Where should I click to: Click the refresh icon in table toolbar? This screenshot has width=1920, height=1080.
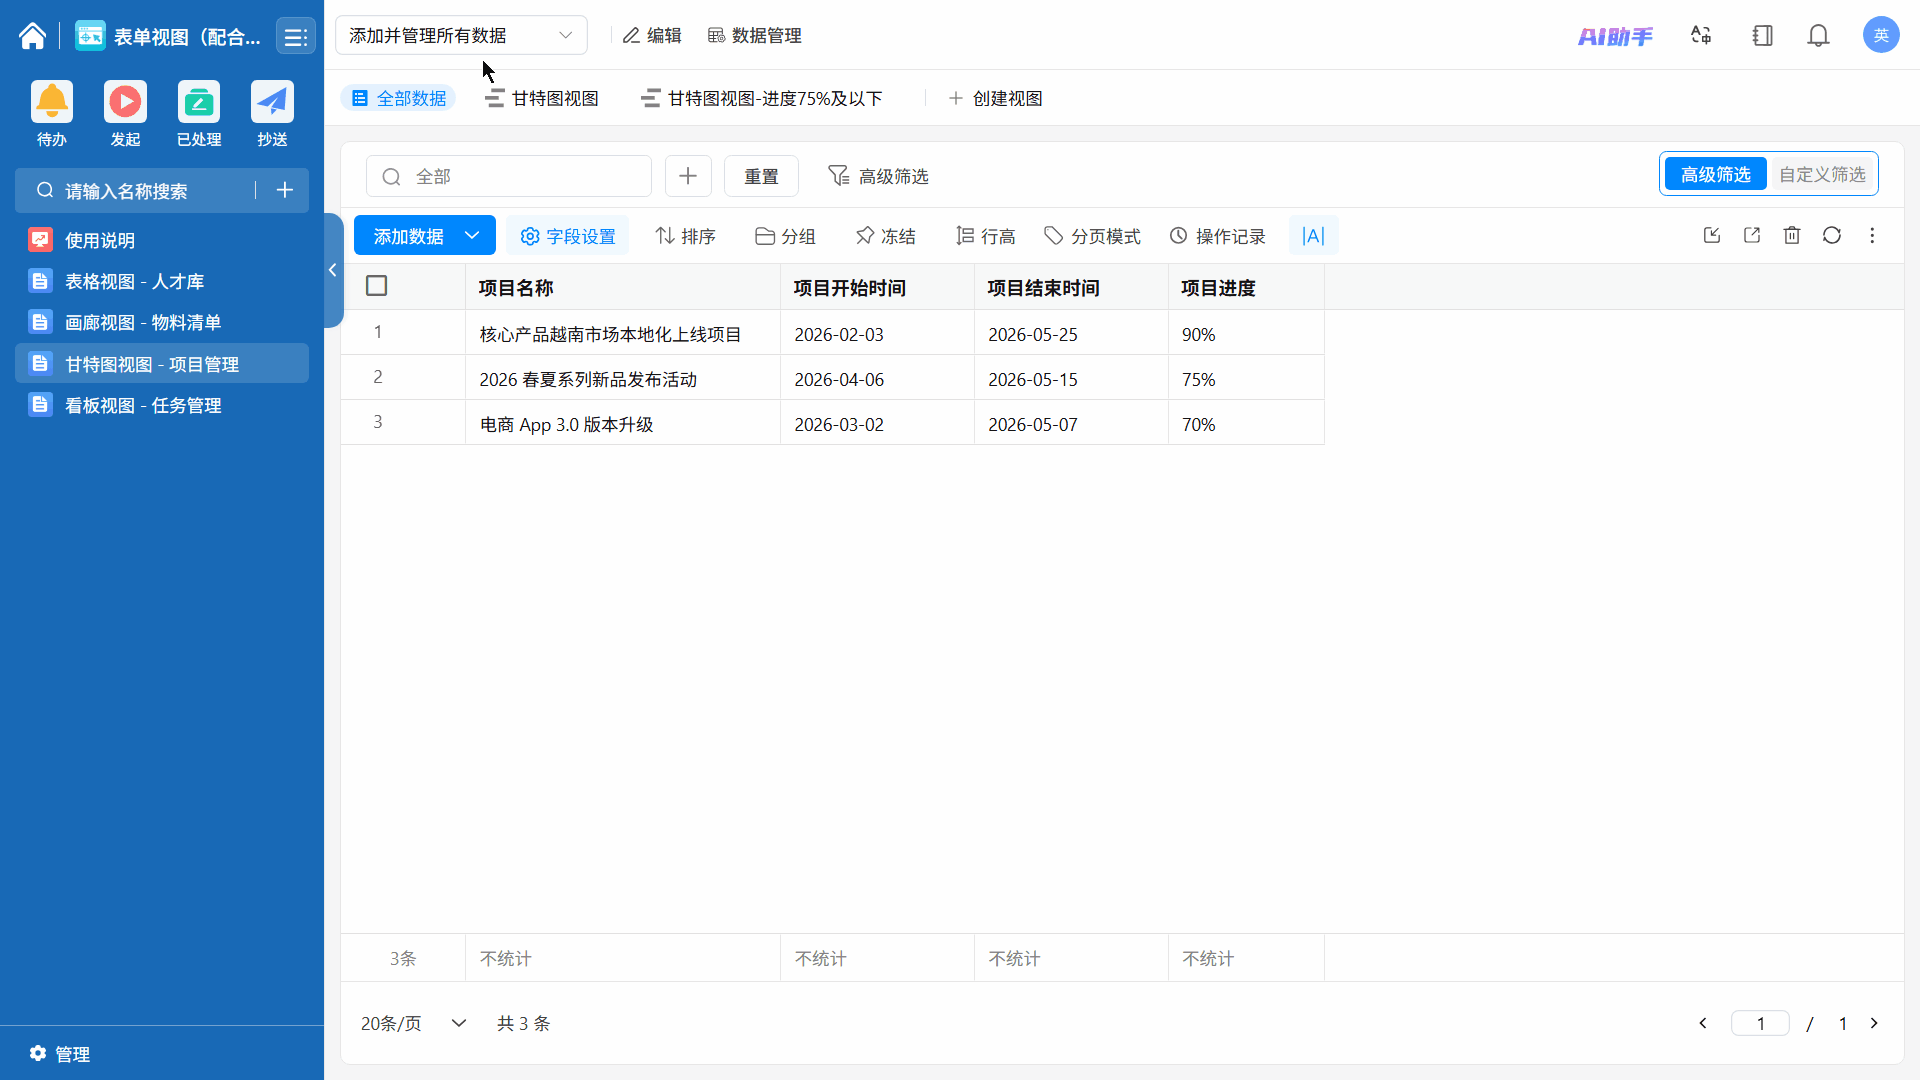1832,236
